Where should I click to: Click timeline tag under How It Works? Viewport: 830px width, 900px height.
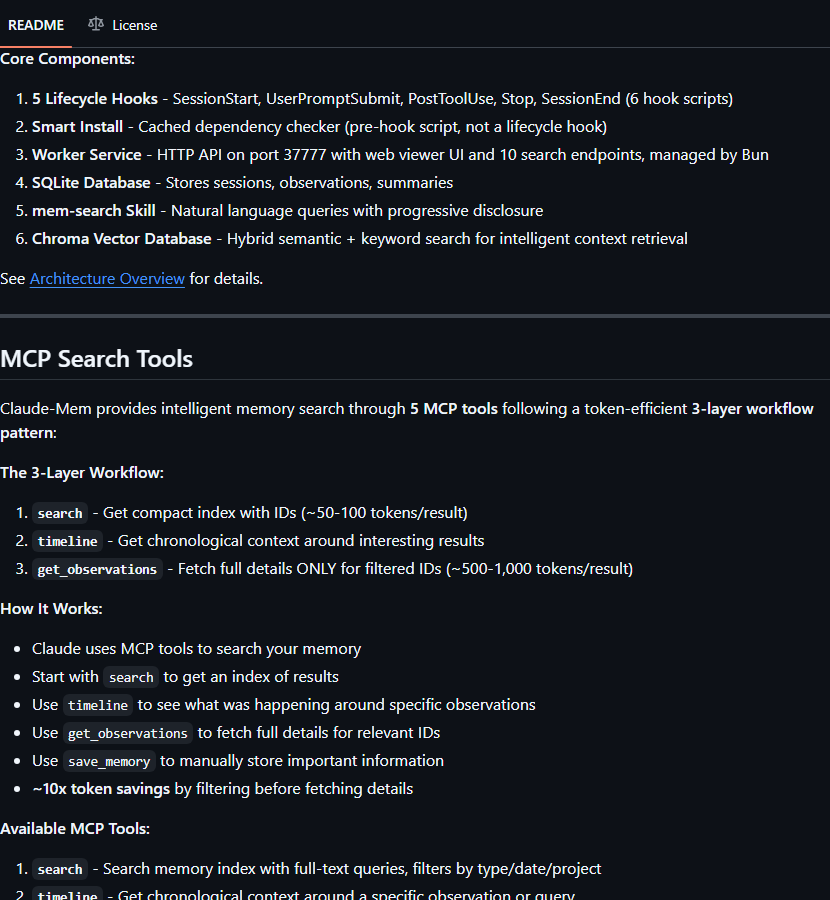[x=98, y=705]
